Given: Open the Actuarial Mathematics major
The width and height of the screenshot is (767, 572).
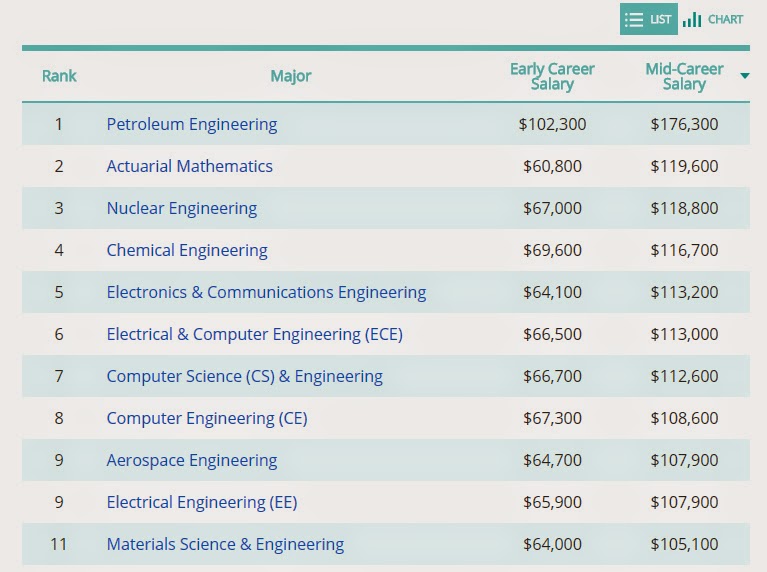Looking at the screenshot, I should [189, 166].
